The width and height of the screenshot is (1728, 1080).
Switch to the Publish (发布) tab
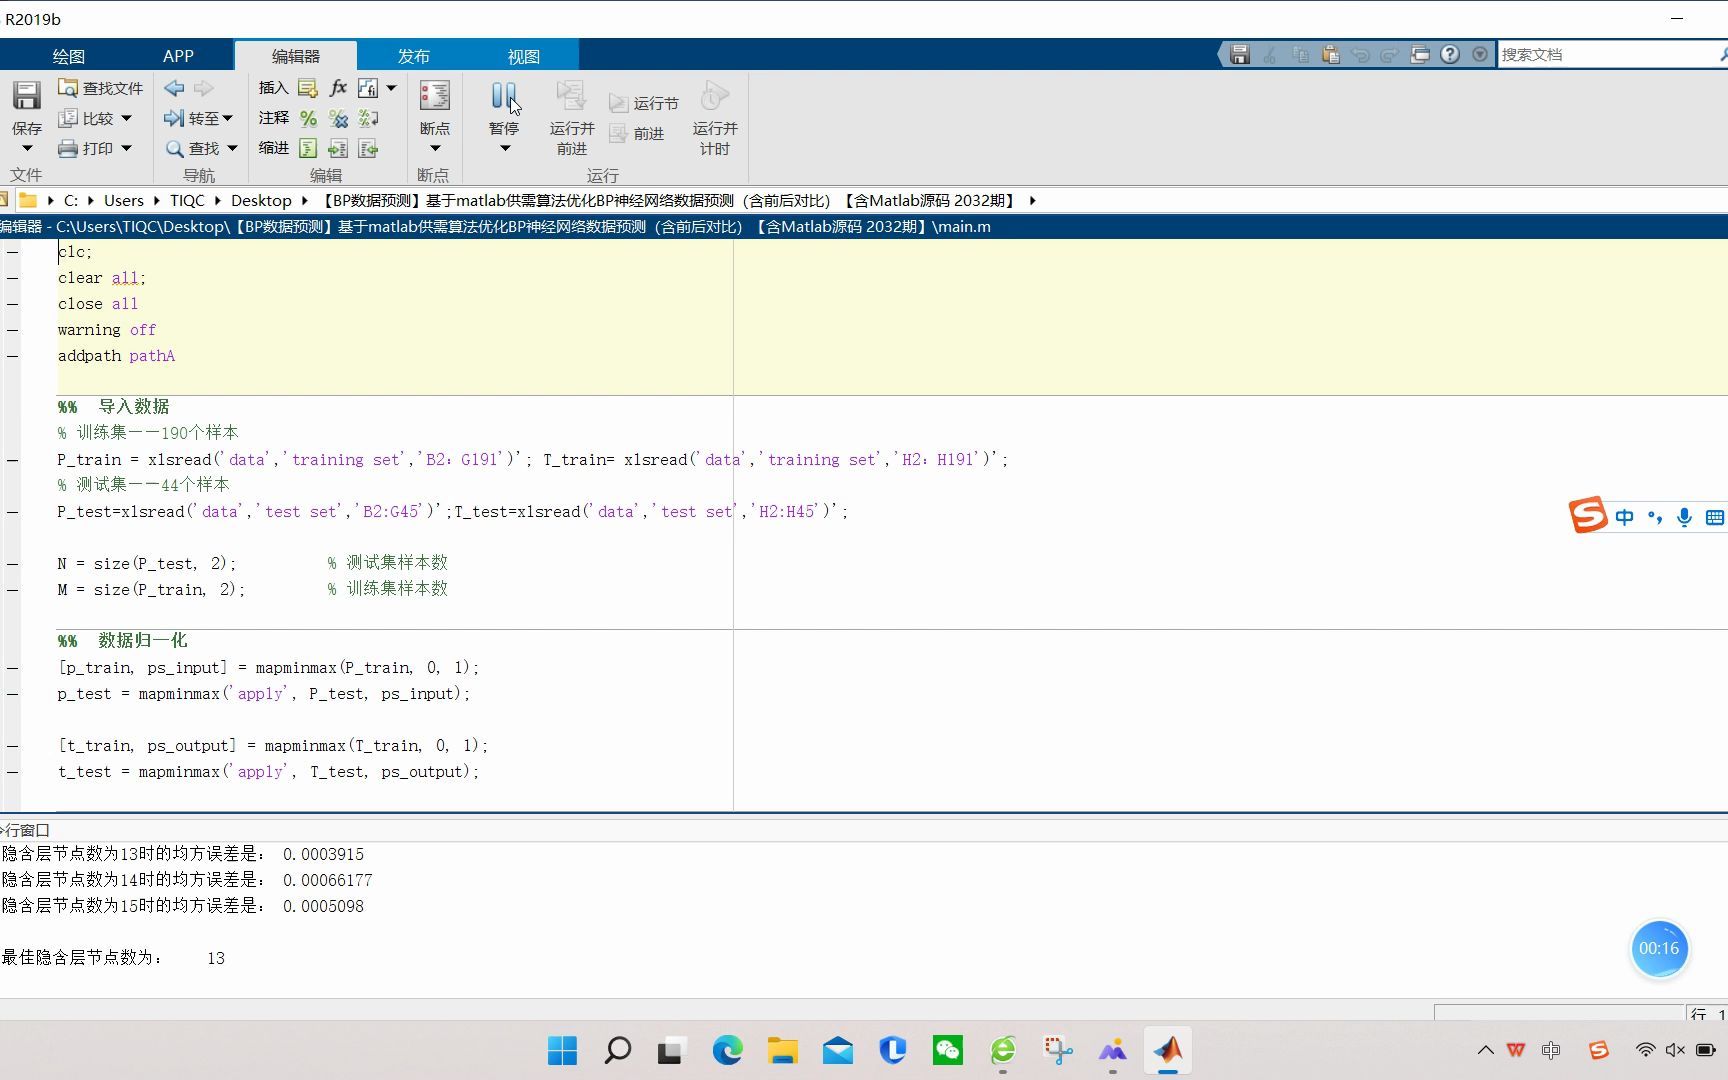[x=414, y=56]
